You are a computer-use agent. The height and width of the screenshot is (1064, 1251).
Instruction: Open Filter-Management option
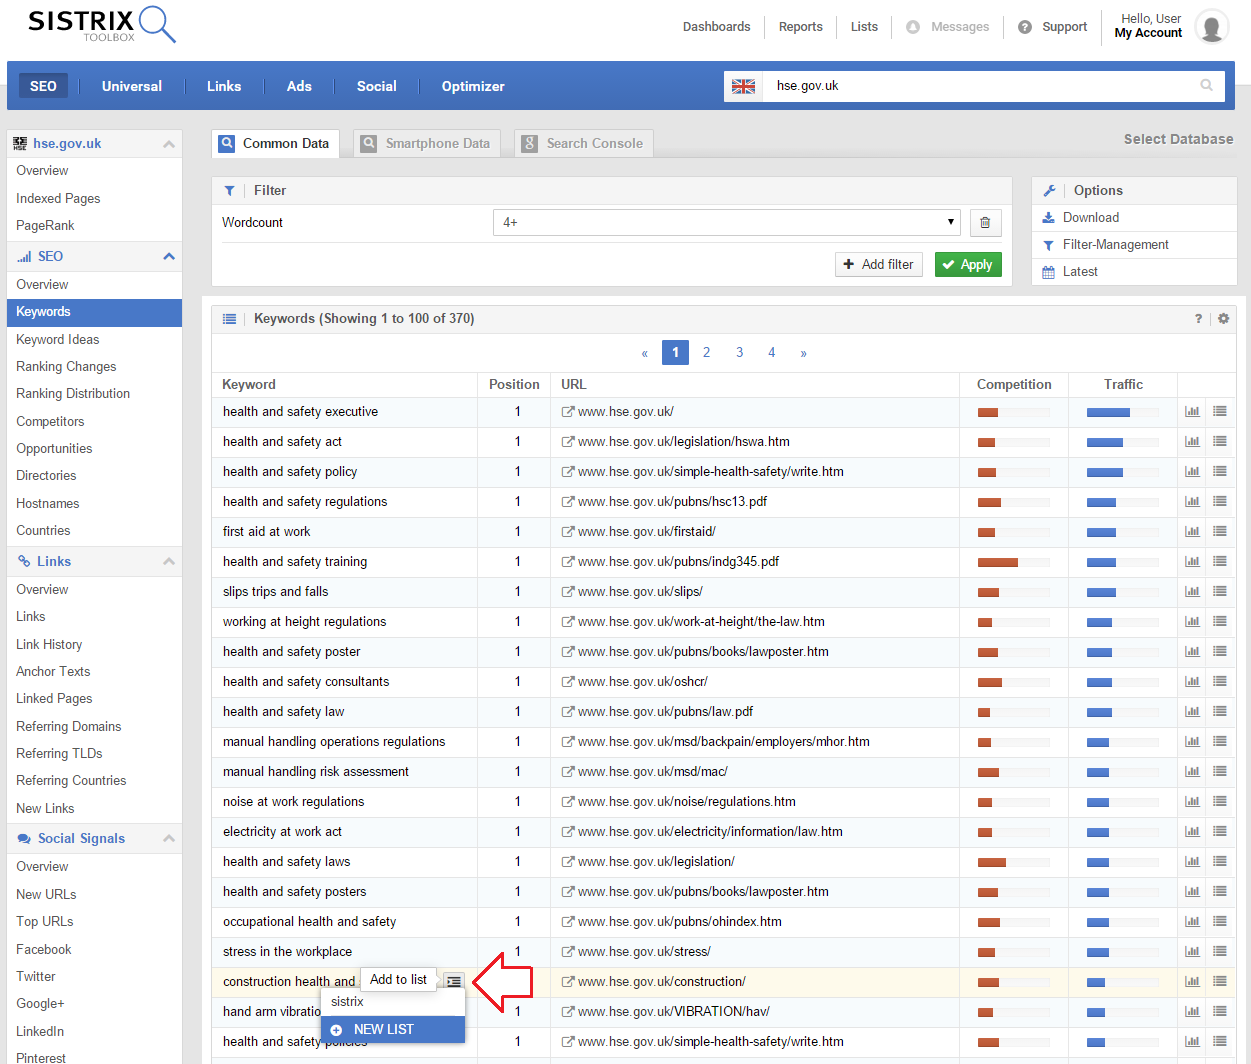[x=1115, y=244]
